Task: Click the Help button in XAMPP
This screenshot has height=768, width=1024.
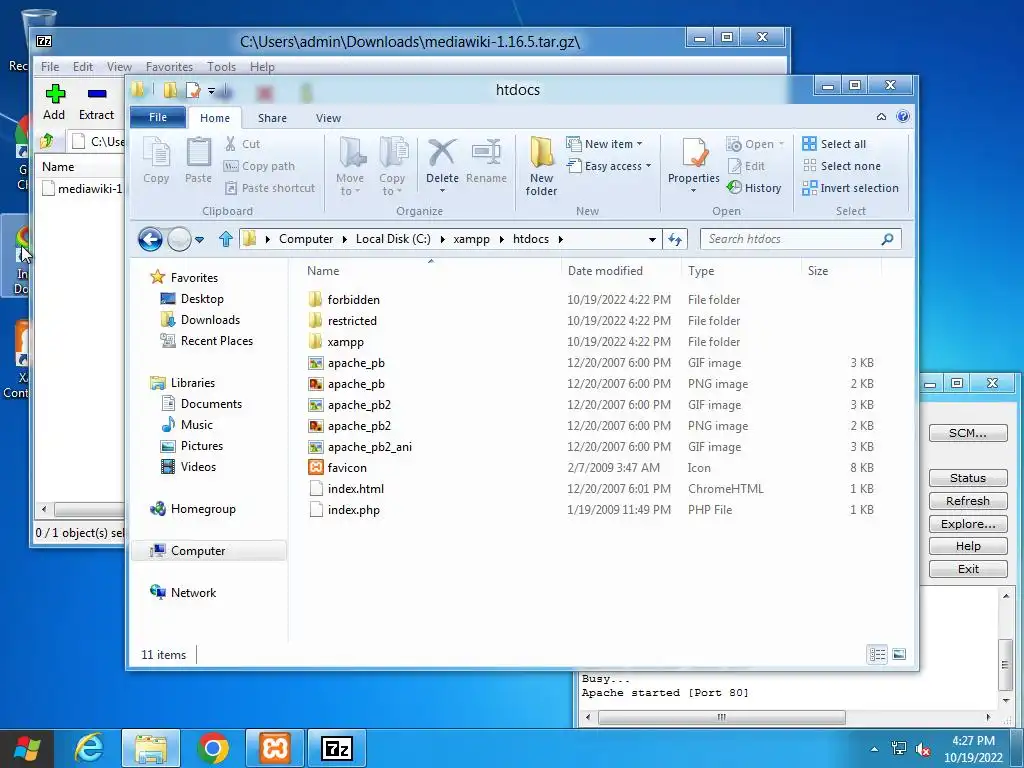Action: pos(968,546)
